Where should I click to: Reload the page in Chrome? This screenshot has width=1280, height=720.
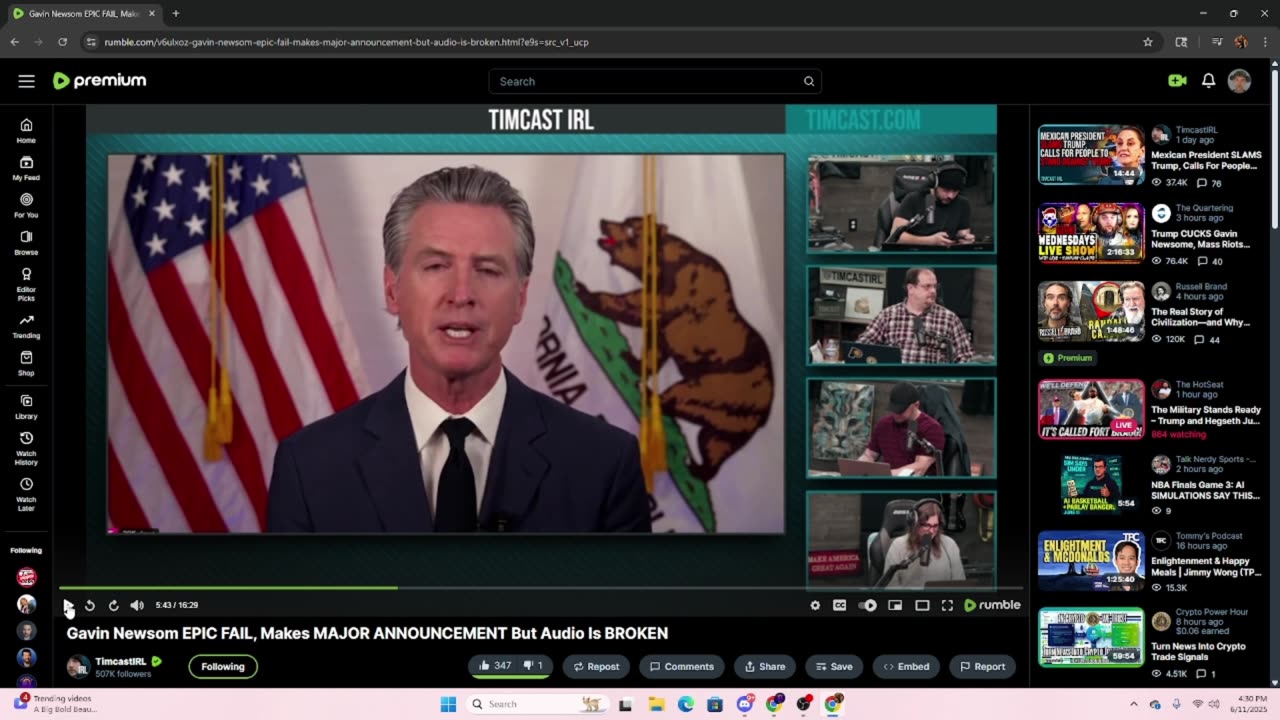[62, 42]
